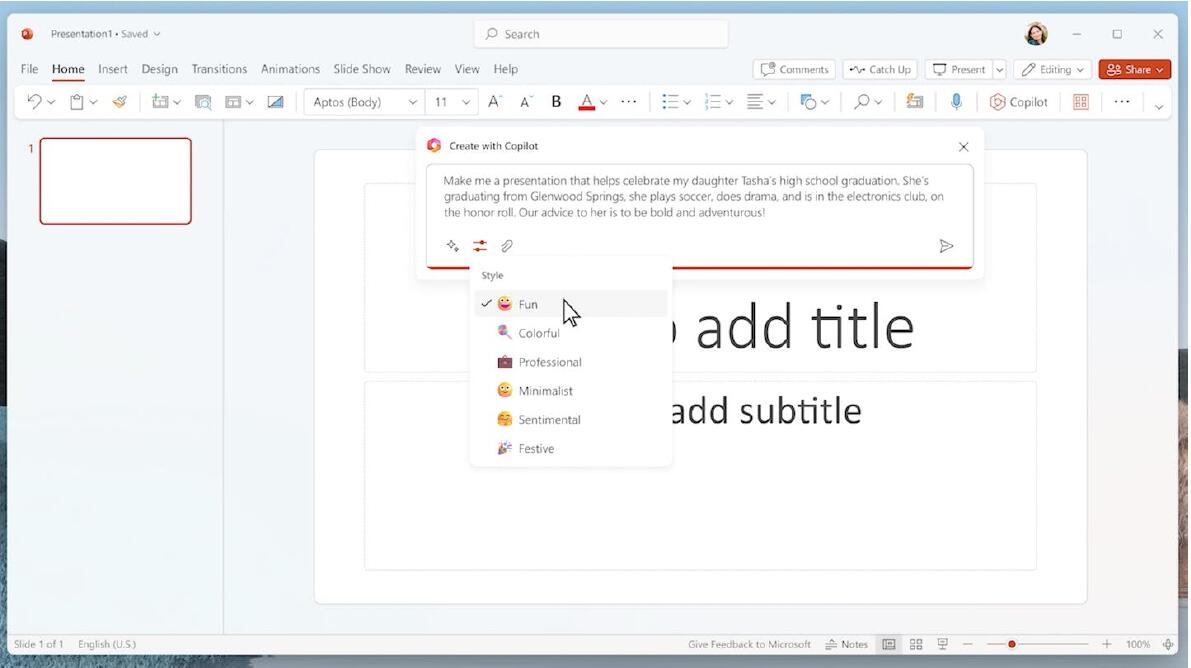Click the slide Layout icon
1191x668 pixels.
pyautogui.click(x=233, y=102)
